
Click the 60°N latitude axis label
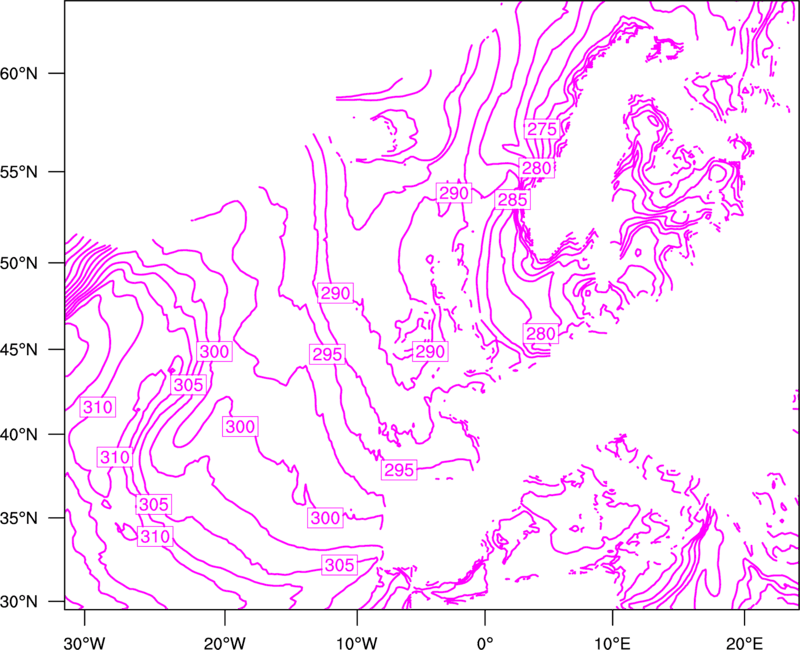(x=19, y=73)
